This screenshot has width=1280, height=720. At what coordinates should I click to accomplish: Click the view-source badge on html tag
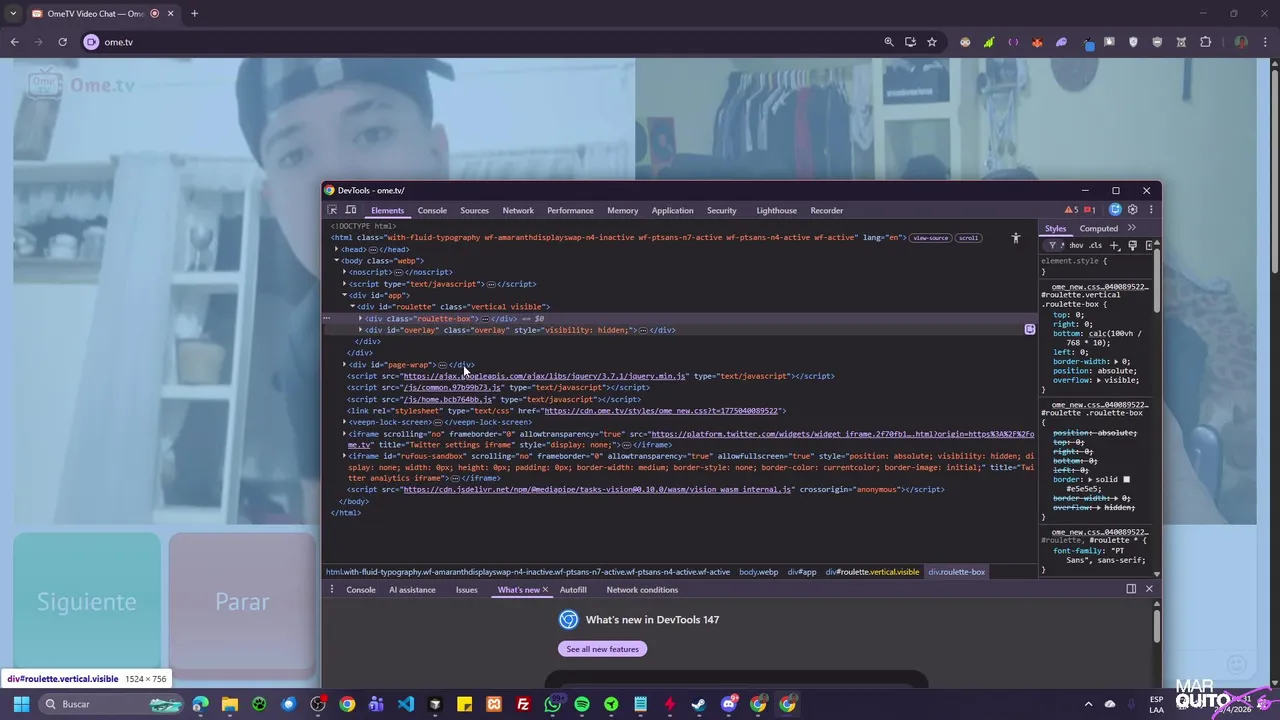tap(930, 238)
